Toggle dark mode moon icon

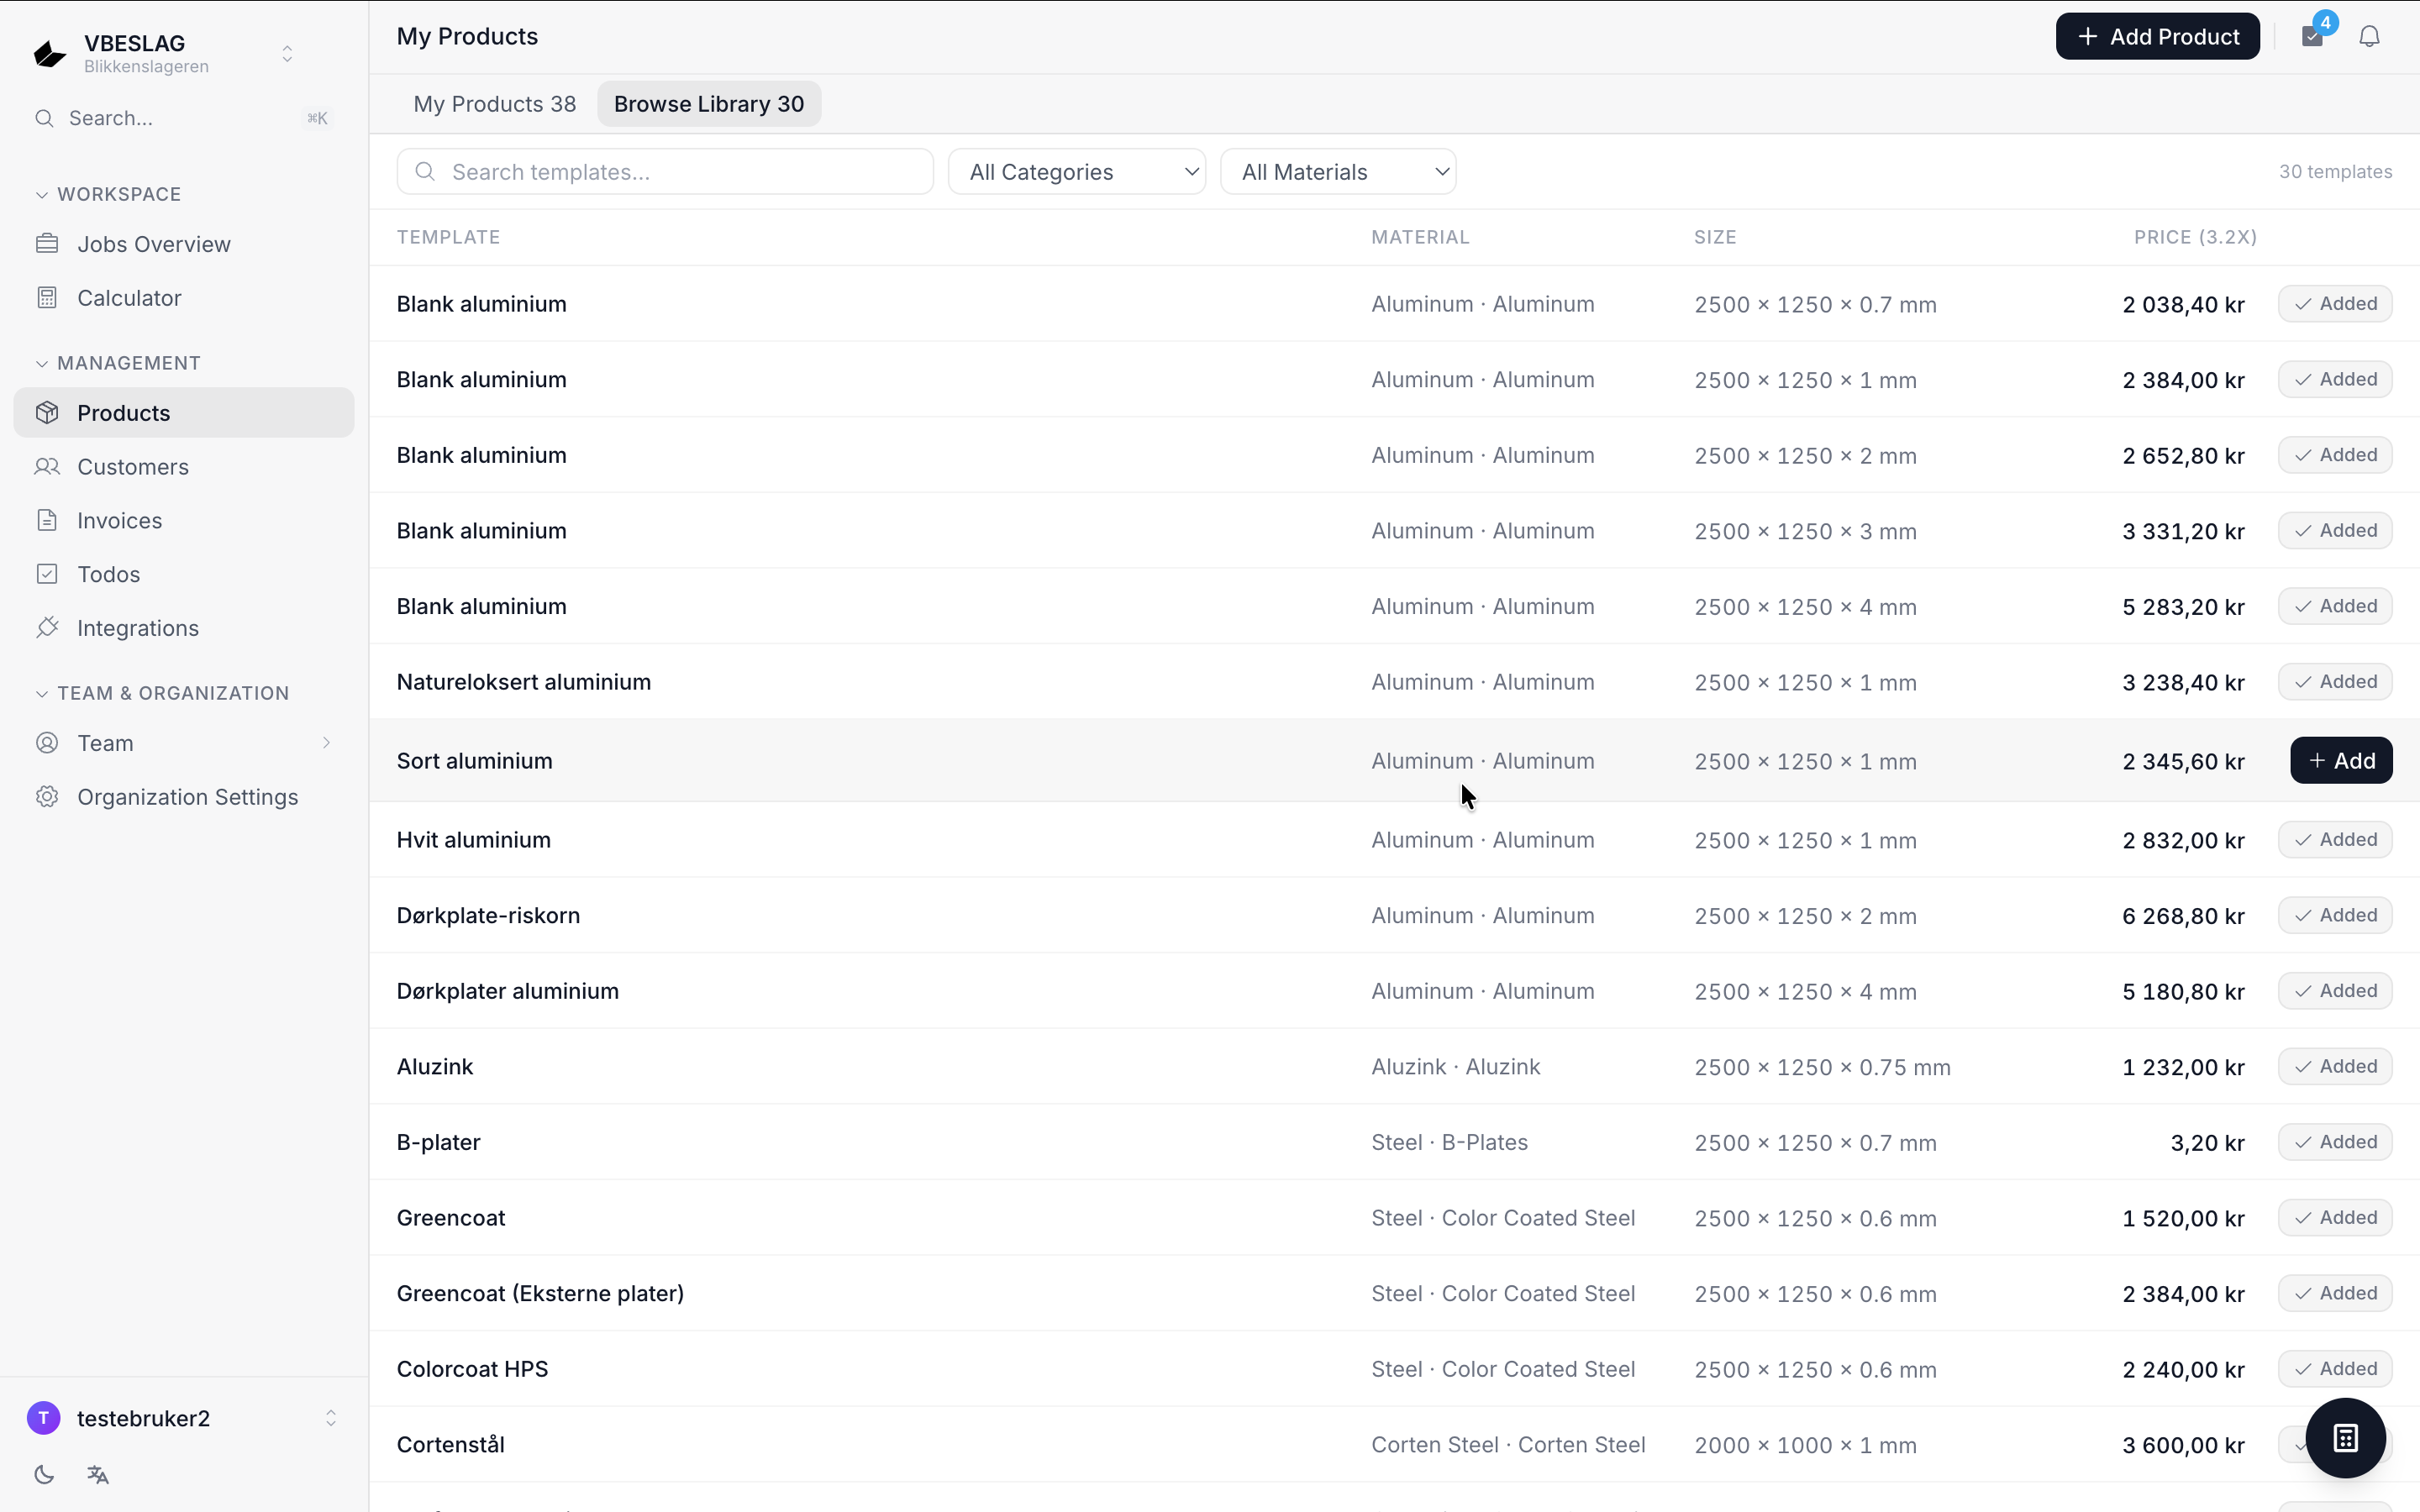[x=44, y=1474]
